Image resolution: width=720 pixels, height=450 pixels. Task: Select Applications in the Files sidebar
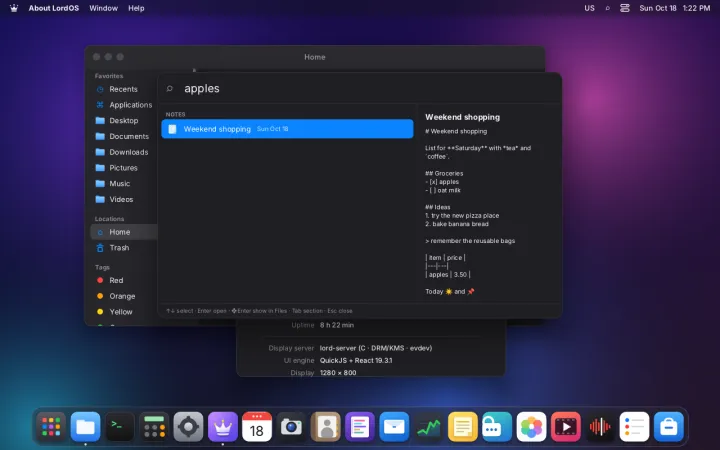[123, 105]
